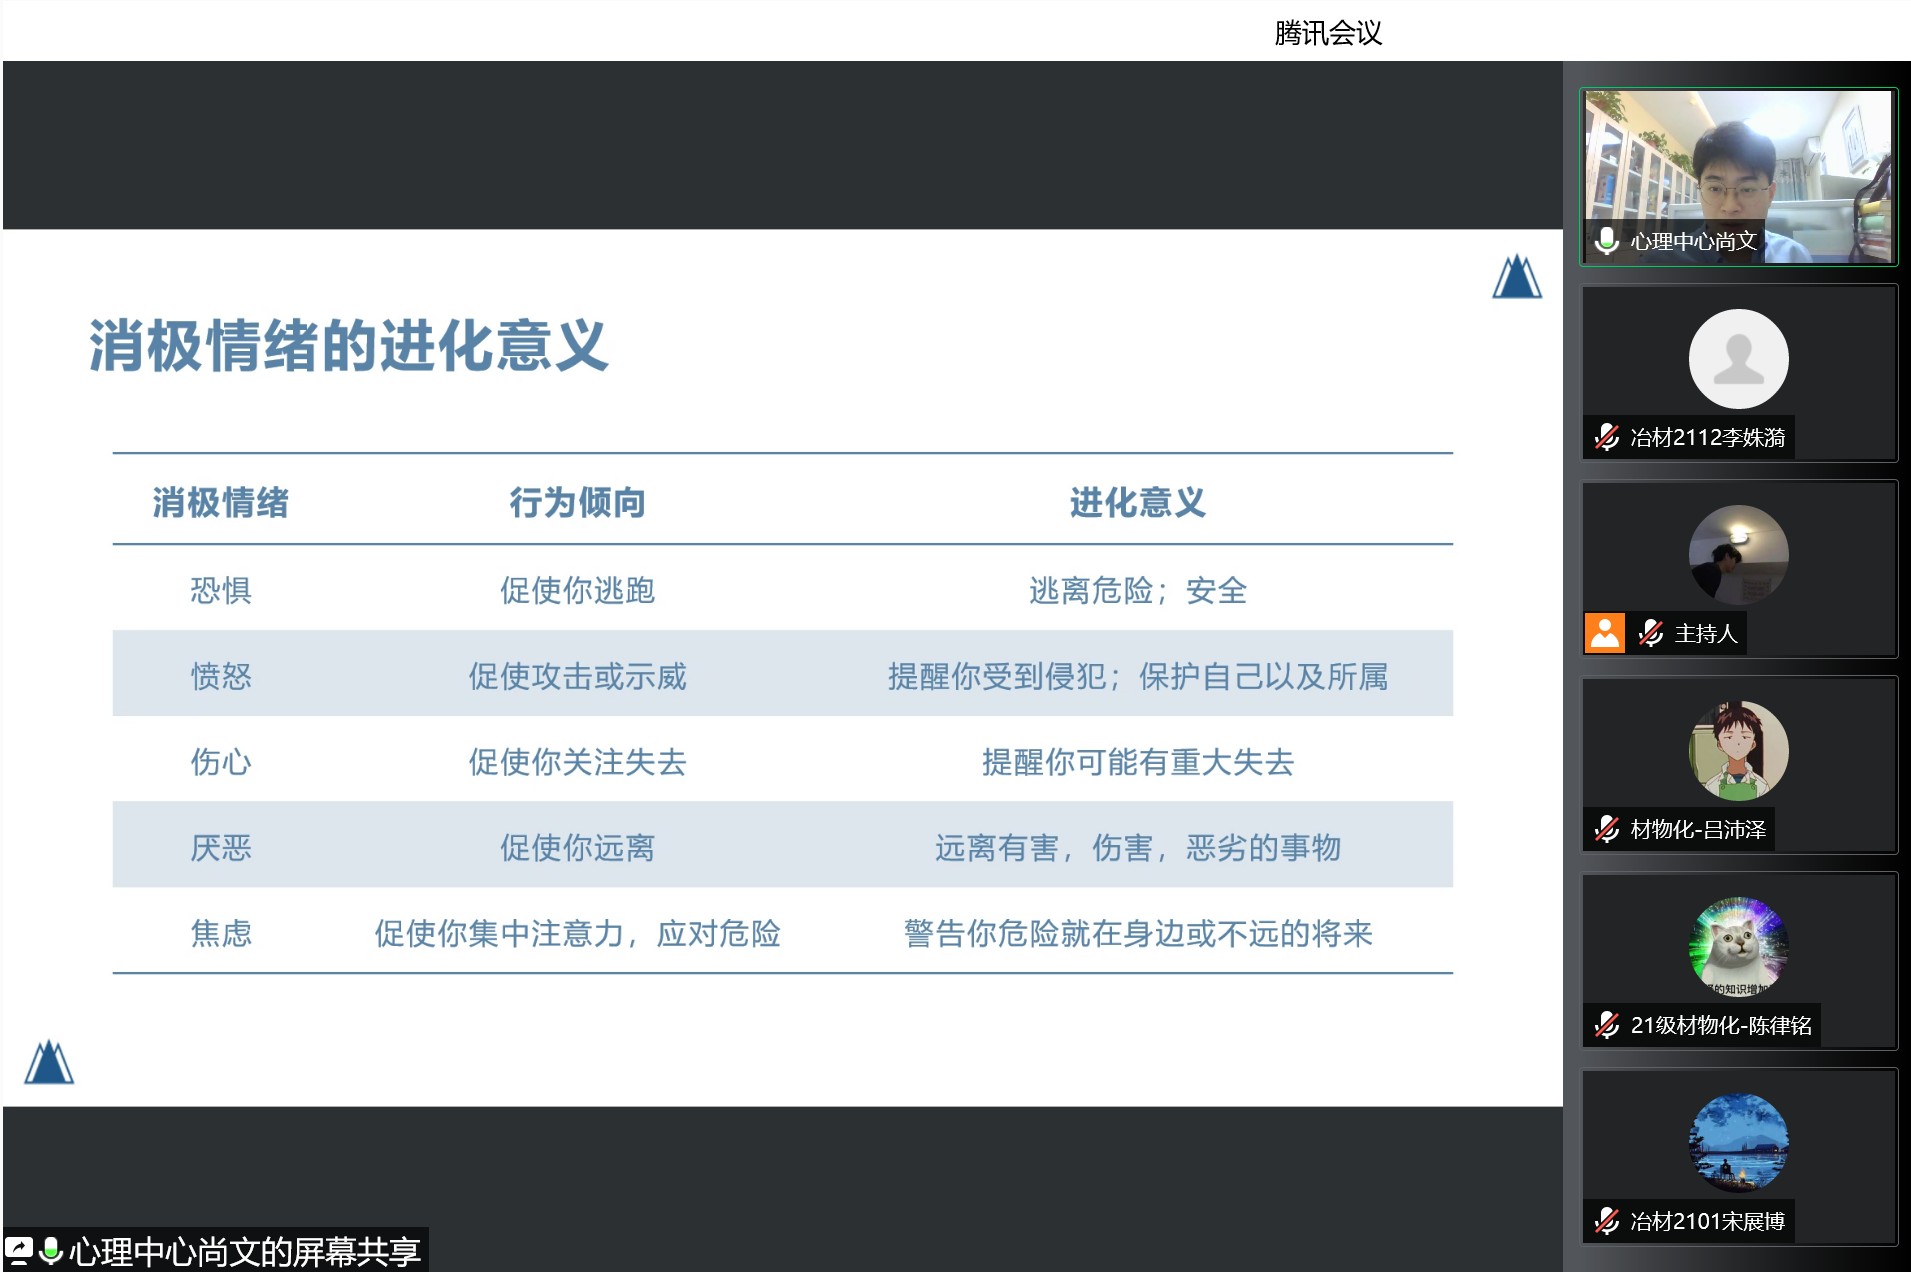
Task: Click the green microphone icon in the screen-sharing label
Action: click(x=51, y=1251)
